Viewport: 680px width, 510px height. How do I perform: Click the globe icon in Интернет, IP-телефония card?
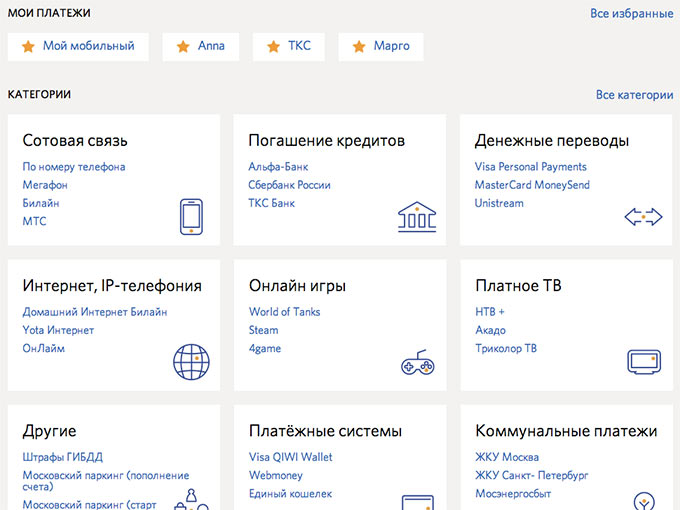[x=191, y=362]
